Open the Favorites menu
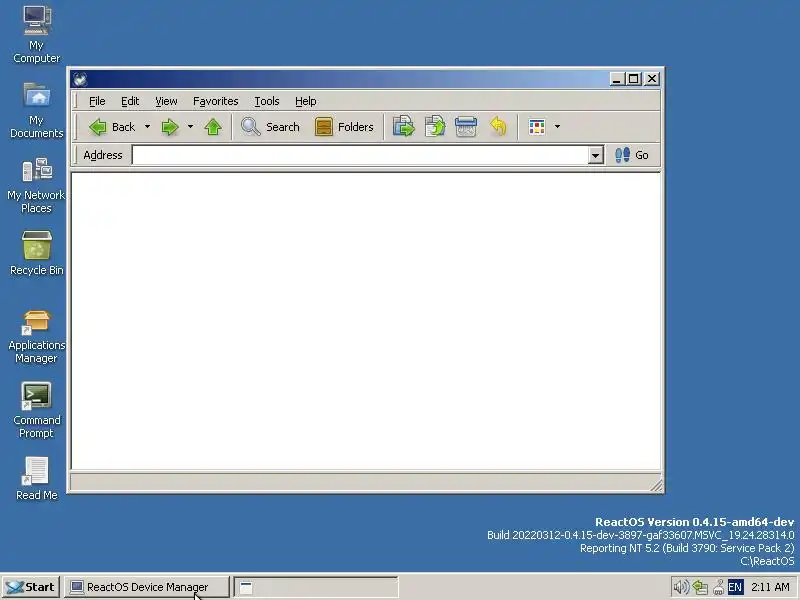Viewport: 800px width, 600px height. tap(215, 101)
